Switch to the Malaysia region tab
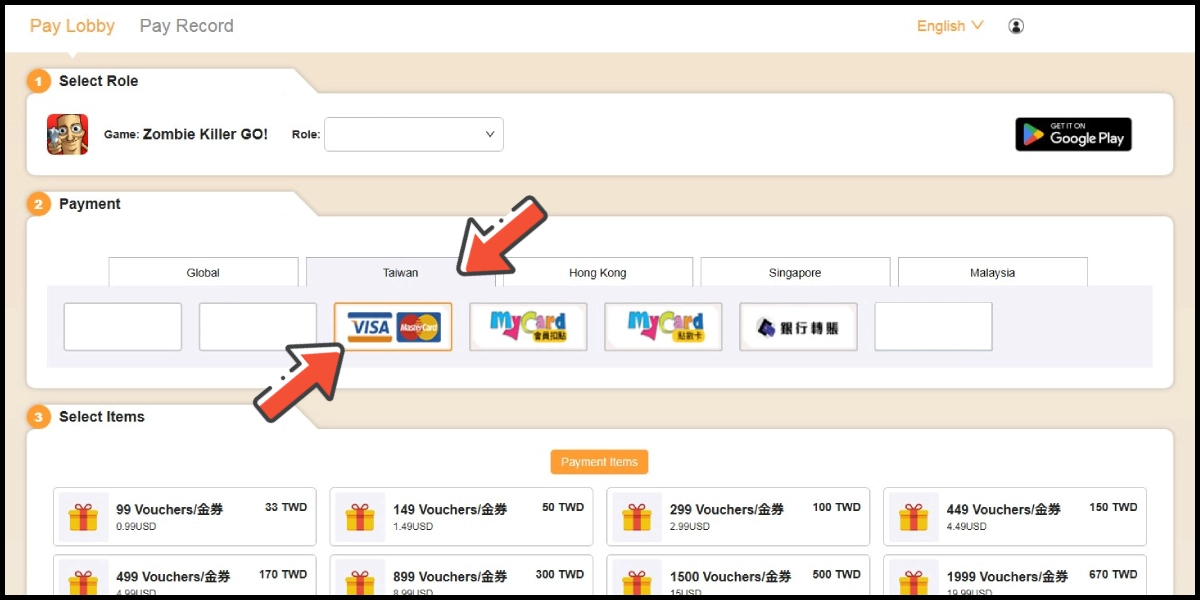 point(992,272)
